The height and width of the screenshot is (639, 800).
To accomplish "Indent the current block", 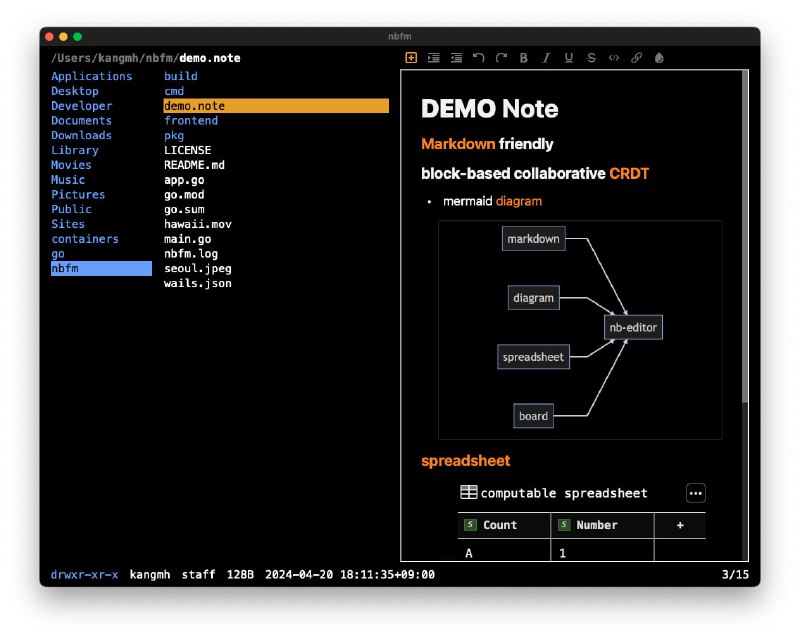I will pos(433,58).
